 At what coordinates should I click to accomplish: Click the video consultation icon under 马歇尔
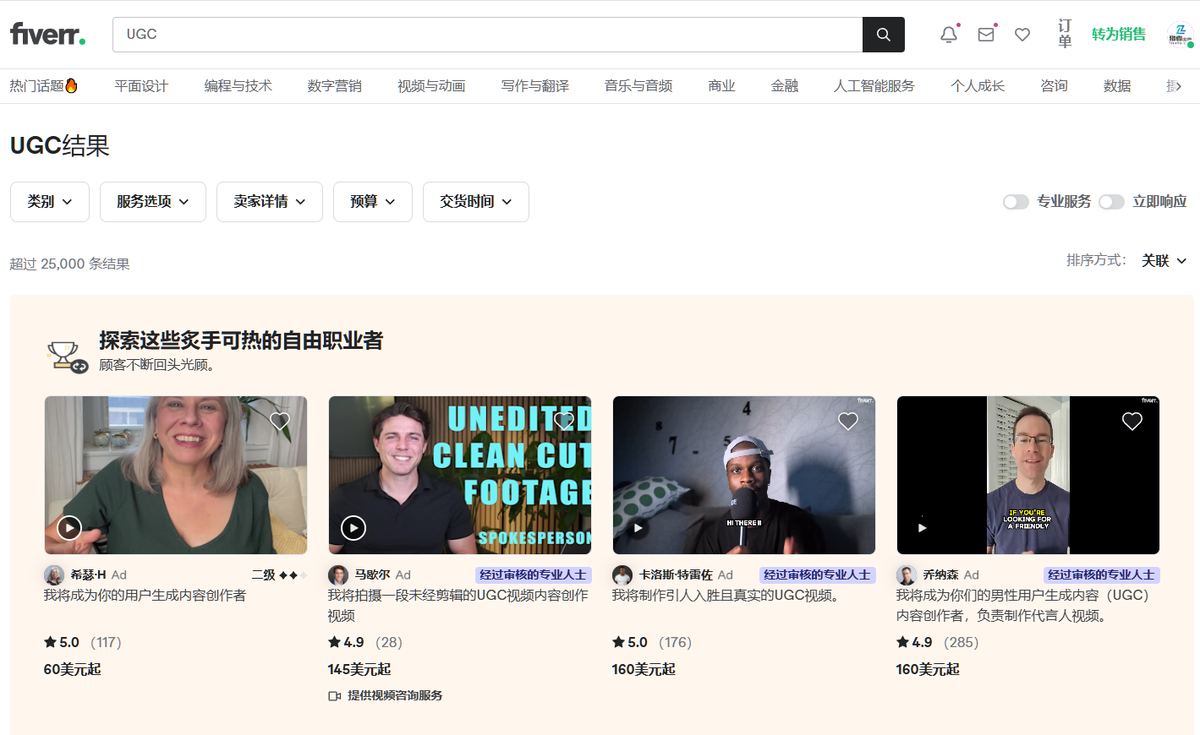(335, 695)
